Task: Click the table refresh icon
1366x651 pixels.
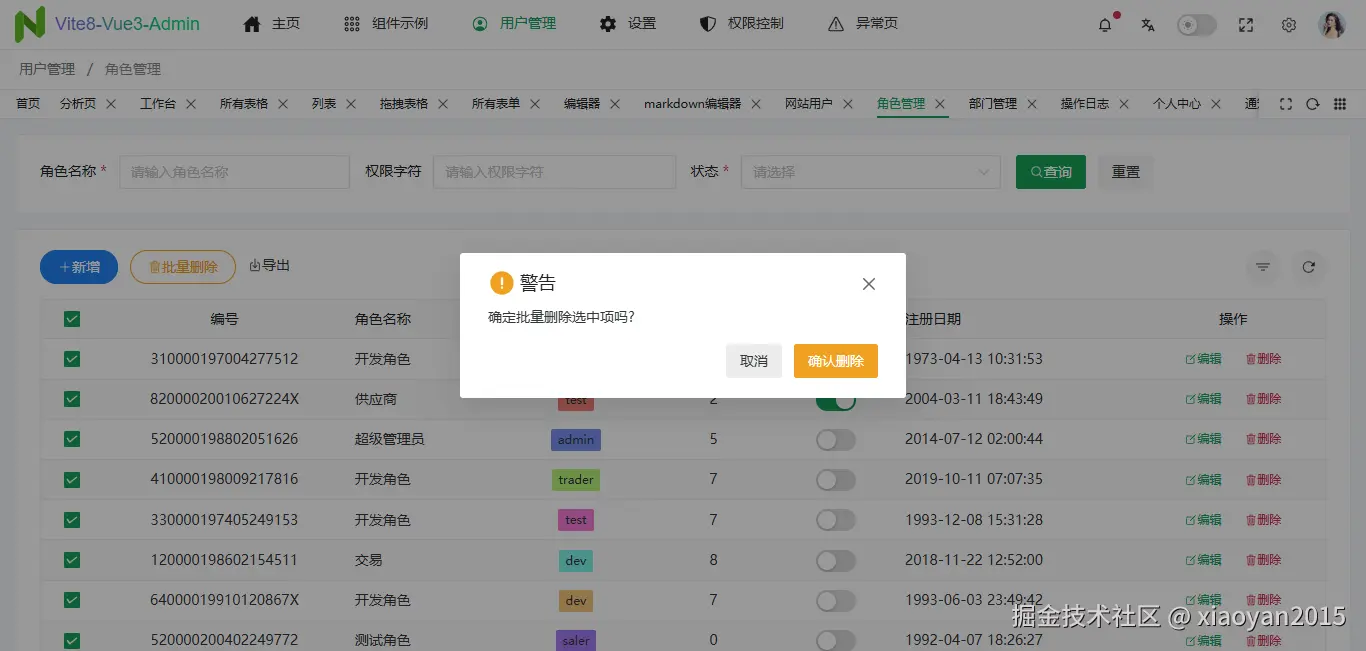Action: click(x=1308, y=267)
